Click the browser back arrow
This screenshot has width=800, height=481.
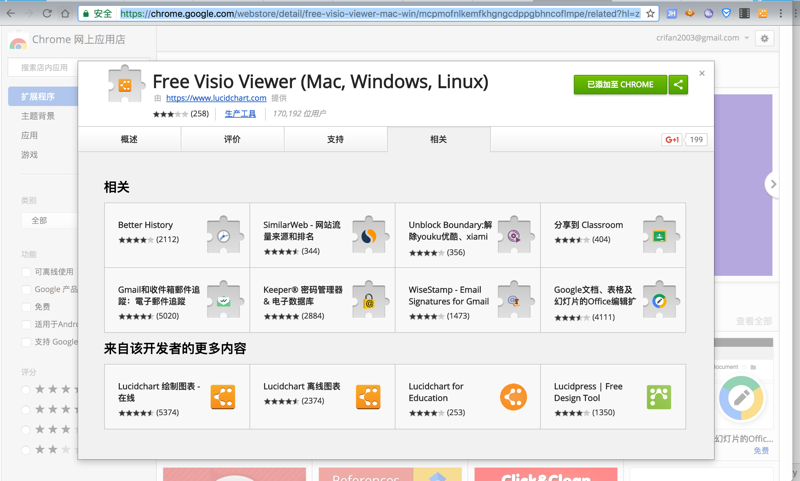pos(11,14)
